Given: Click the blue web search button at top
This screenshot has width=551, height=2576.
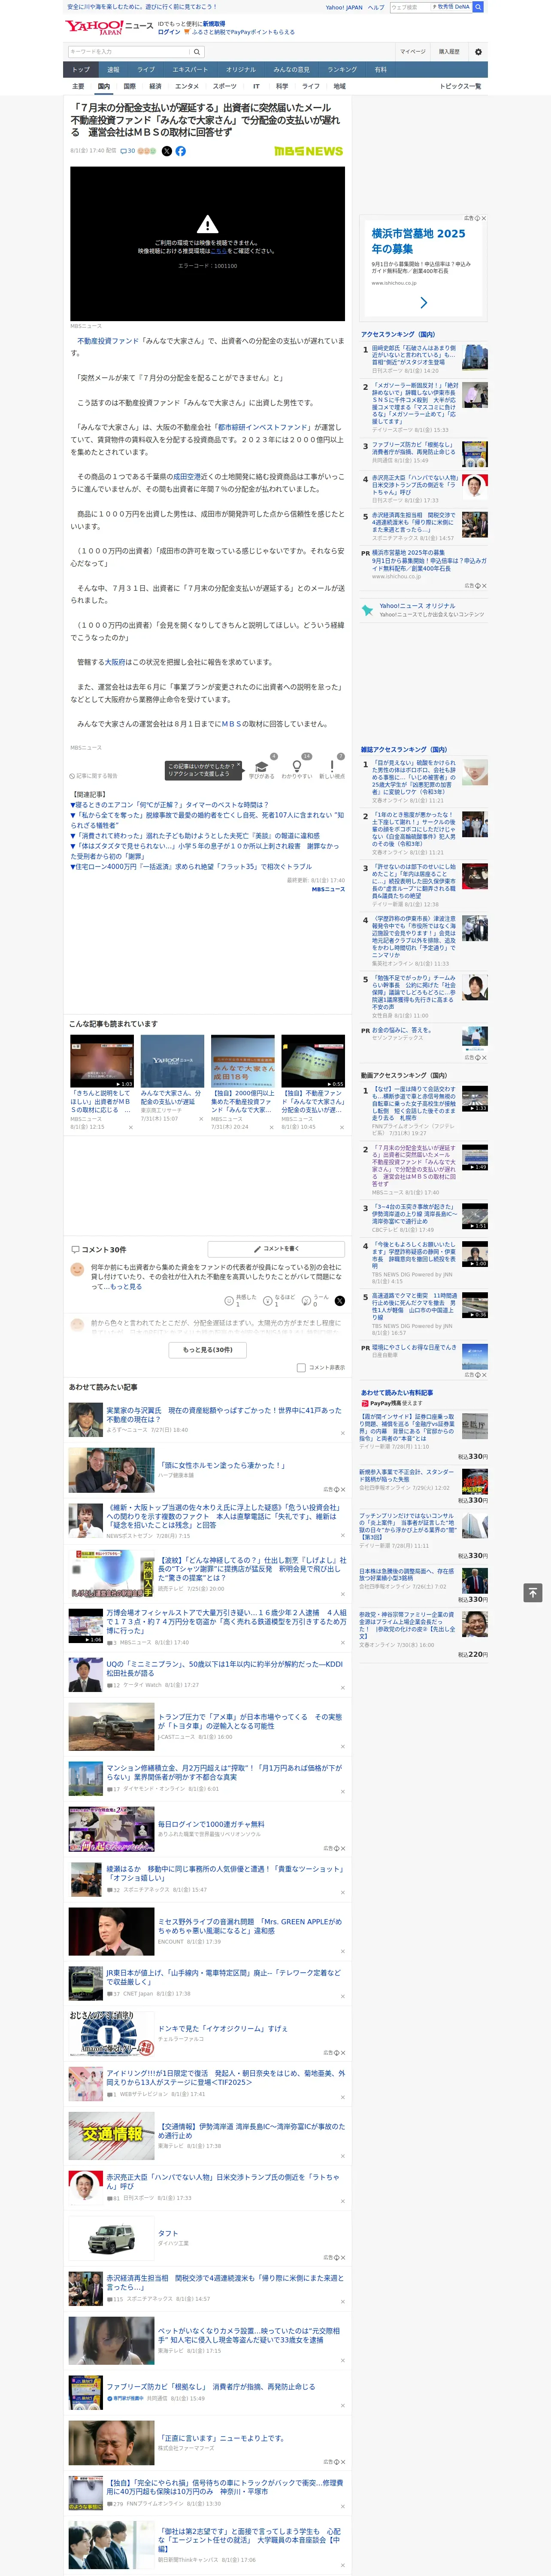Looking at the screenshot, I should point(478,7).
